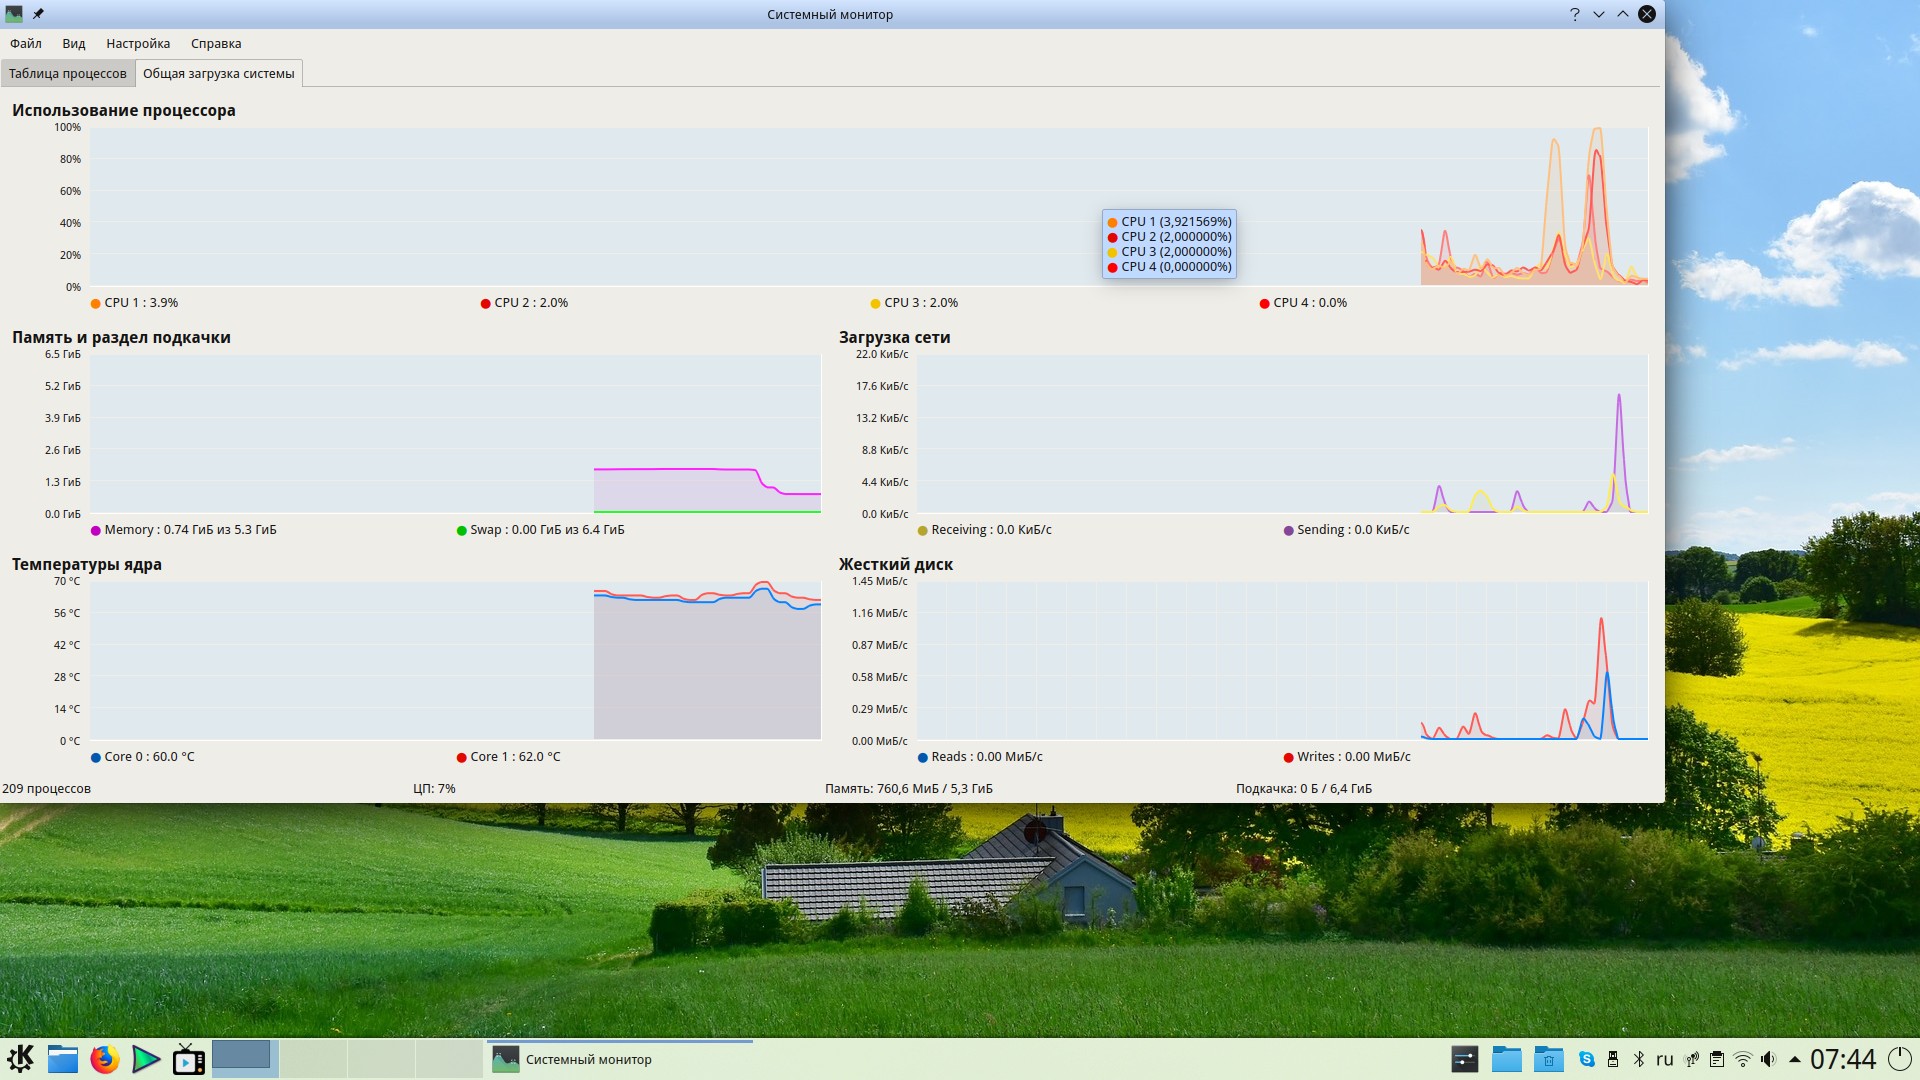Click the CPU 1 orange legend dot
Image resolution: width=1920 pixels, height=1080 pixels.
click(96, 303)
